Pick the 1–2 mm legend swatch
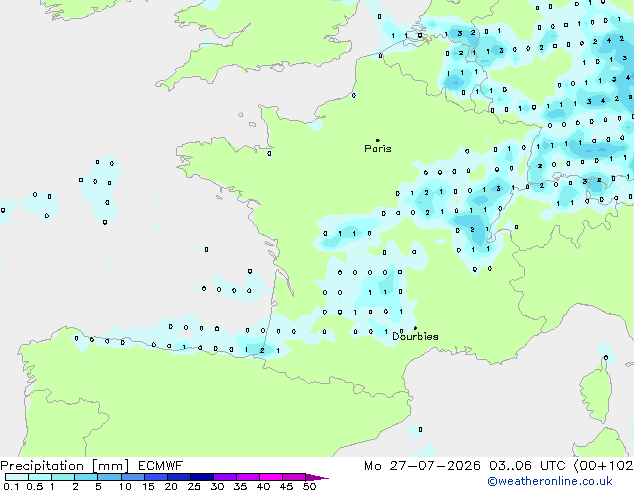Screen dimensions: 634x490 pyautogui.click(x=63, y=477)
